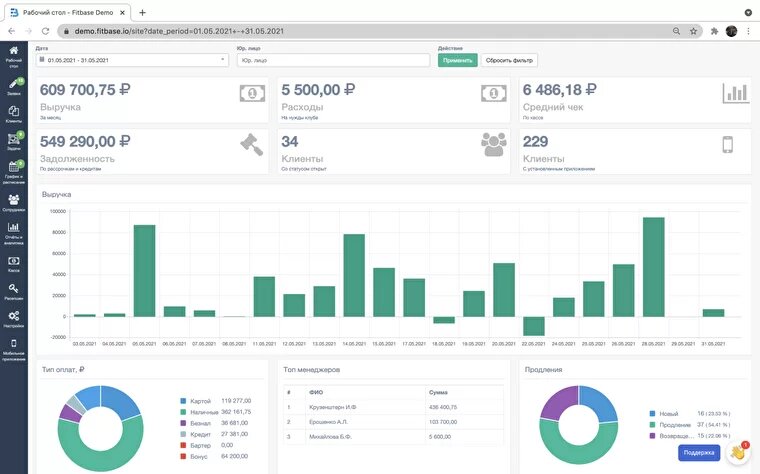Open Мобильное приложение phone icon in sidebar
Image resolution: width=760 pixels, height=474 pixels.
pyautogui.click(x=14, y=343)
